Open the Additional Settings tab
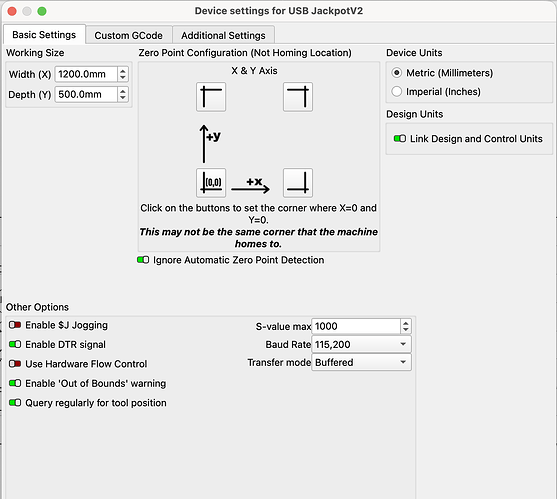557x499 pixels. coord(223,36)
